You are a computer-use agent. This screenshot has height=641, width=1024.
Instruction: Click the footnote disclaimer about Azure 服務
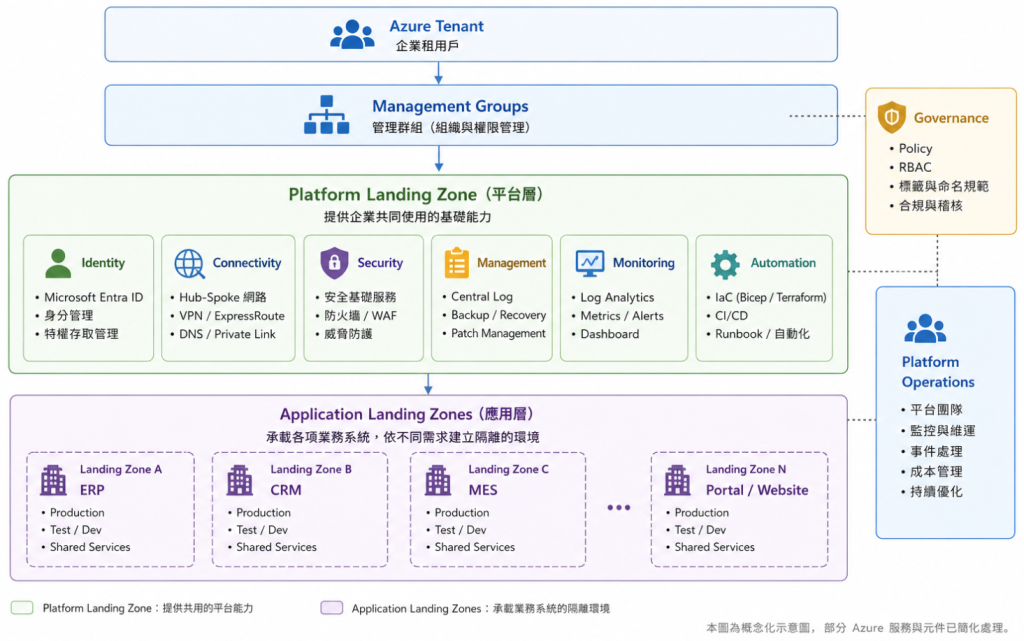tap(859, 627)
